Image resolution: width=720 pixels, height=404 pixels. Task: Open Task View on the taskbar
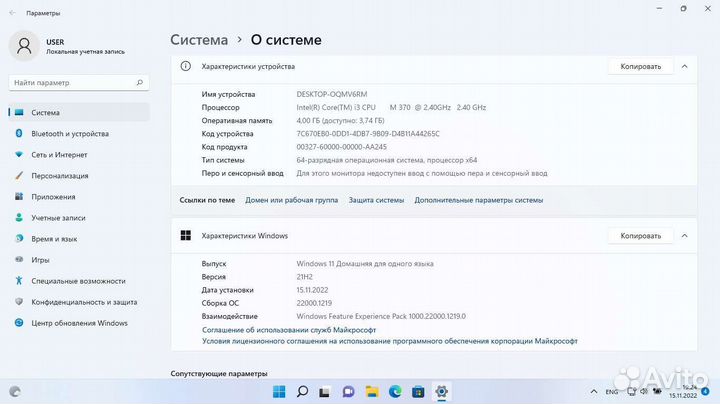pyautogui.click(x=325, y=392)
